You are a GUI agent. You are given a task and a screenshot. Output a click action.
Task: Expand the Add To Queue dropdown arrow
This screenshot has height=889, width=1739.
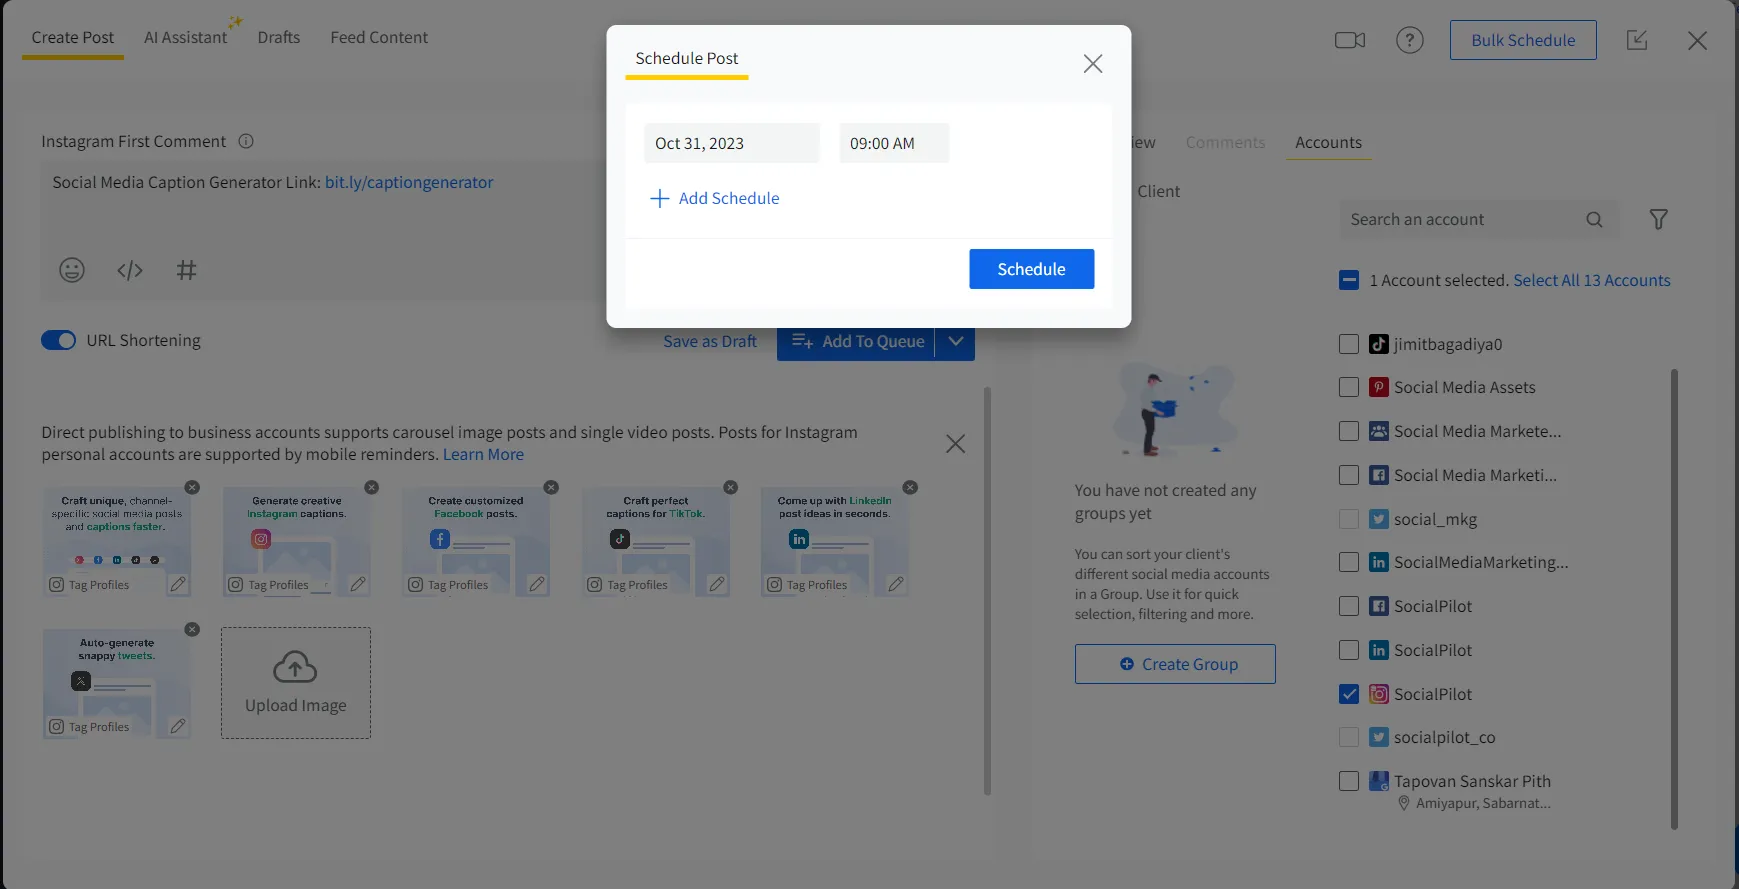click(x=955, y=341)
